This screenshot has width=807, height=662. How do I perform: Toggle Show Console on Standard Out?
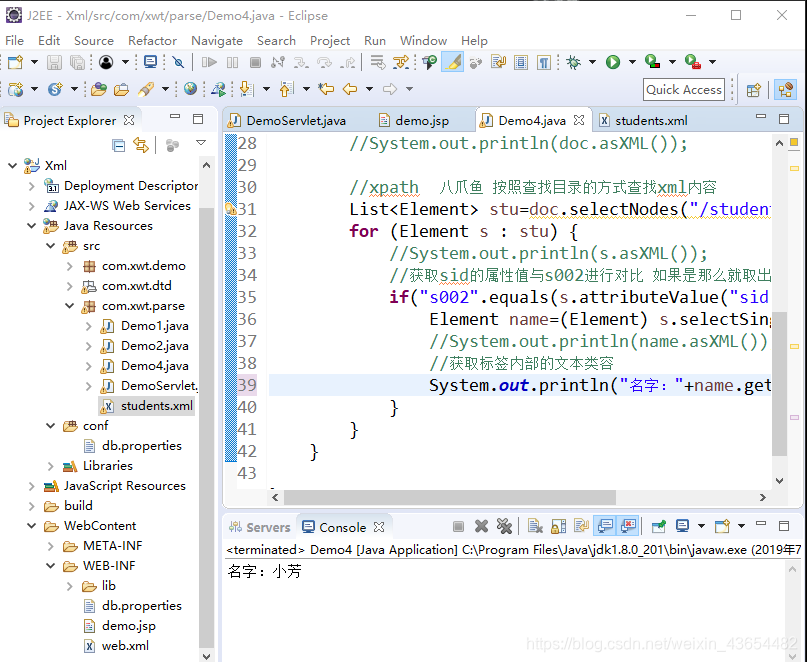click(x=605, y=526)
